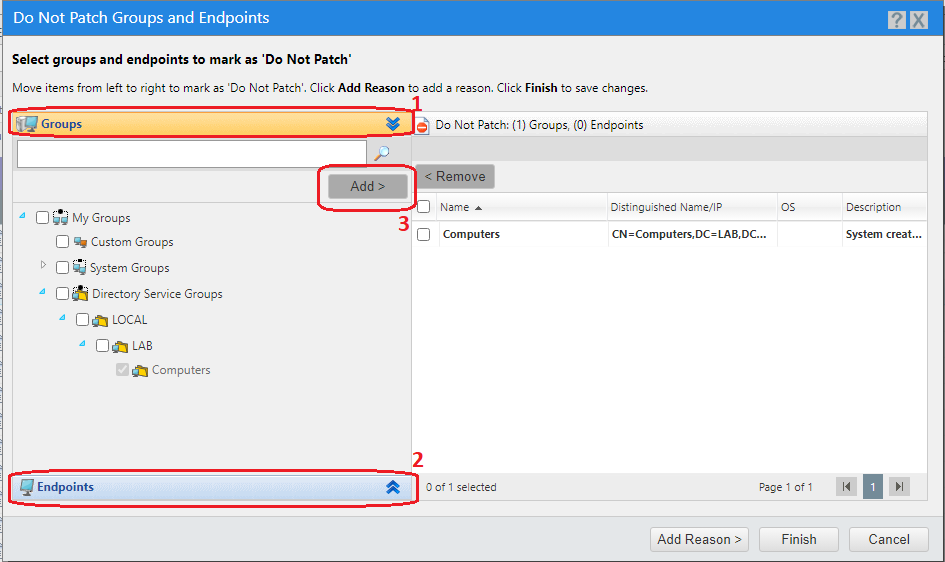
Task: Click the My Groups icon
Action: coord(60,217)
